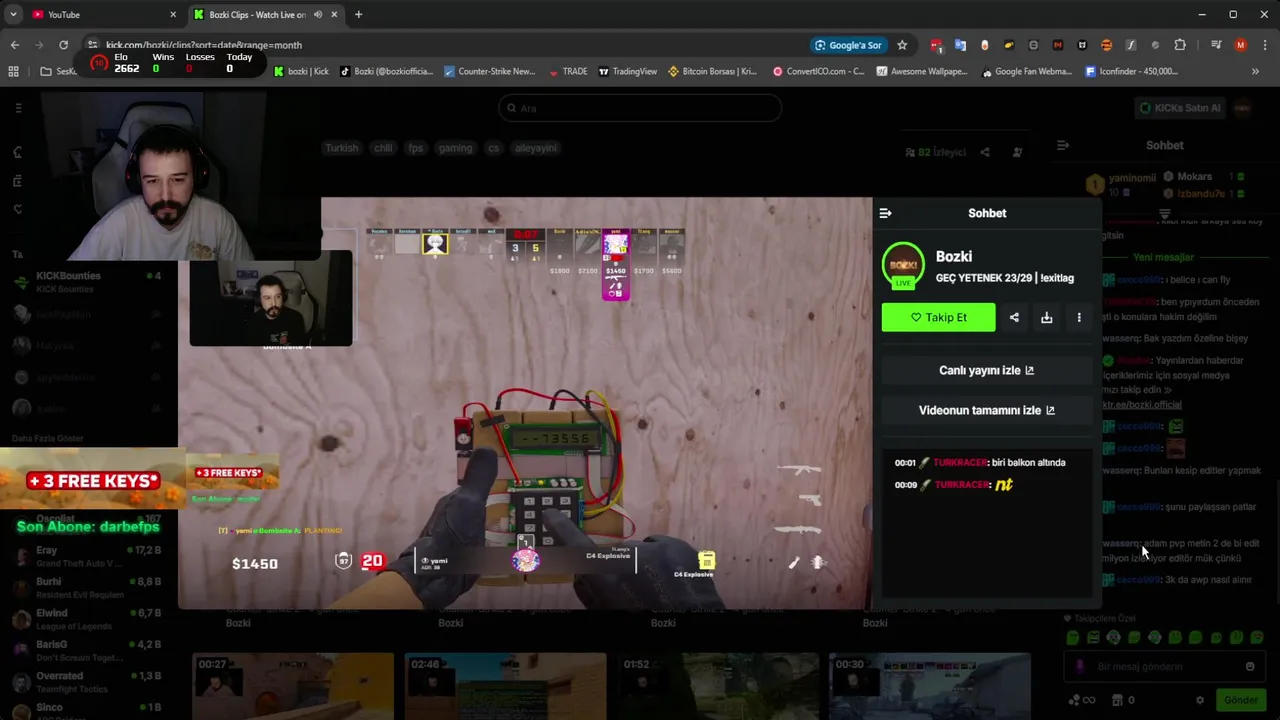Open the clip thumbnail with duration 02:46

(505, 686)
